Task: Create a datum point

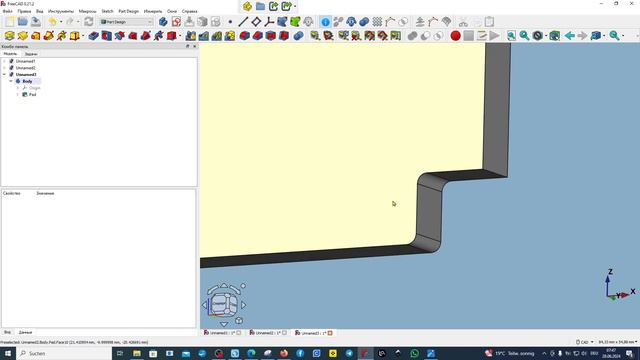Action: [230, 22]
